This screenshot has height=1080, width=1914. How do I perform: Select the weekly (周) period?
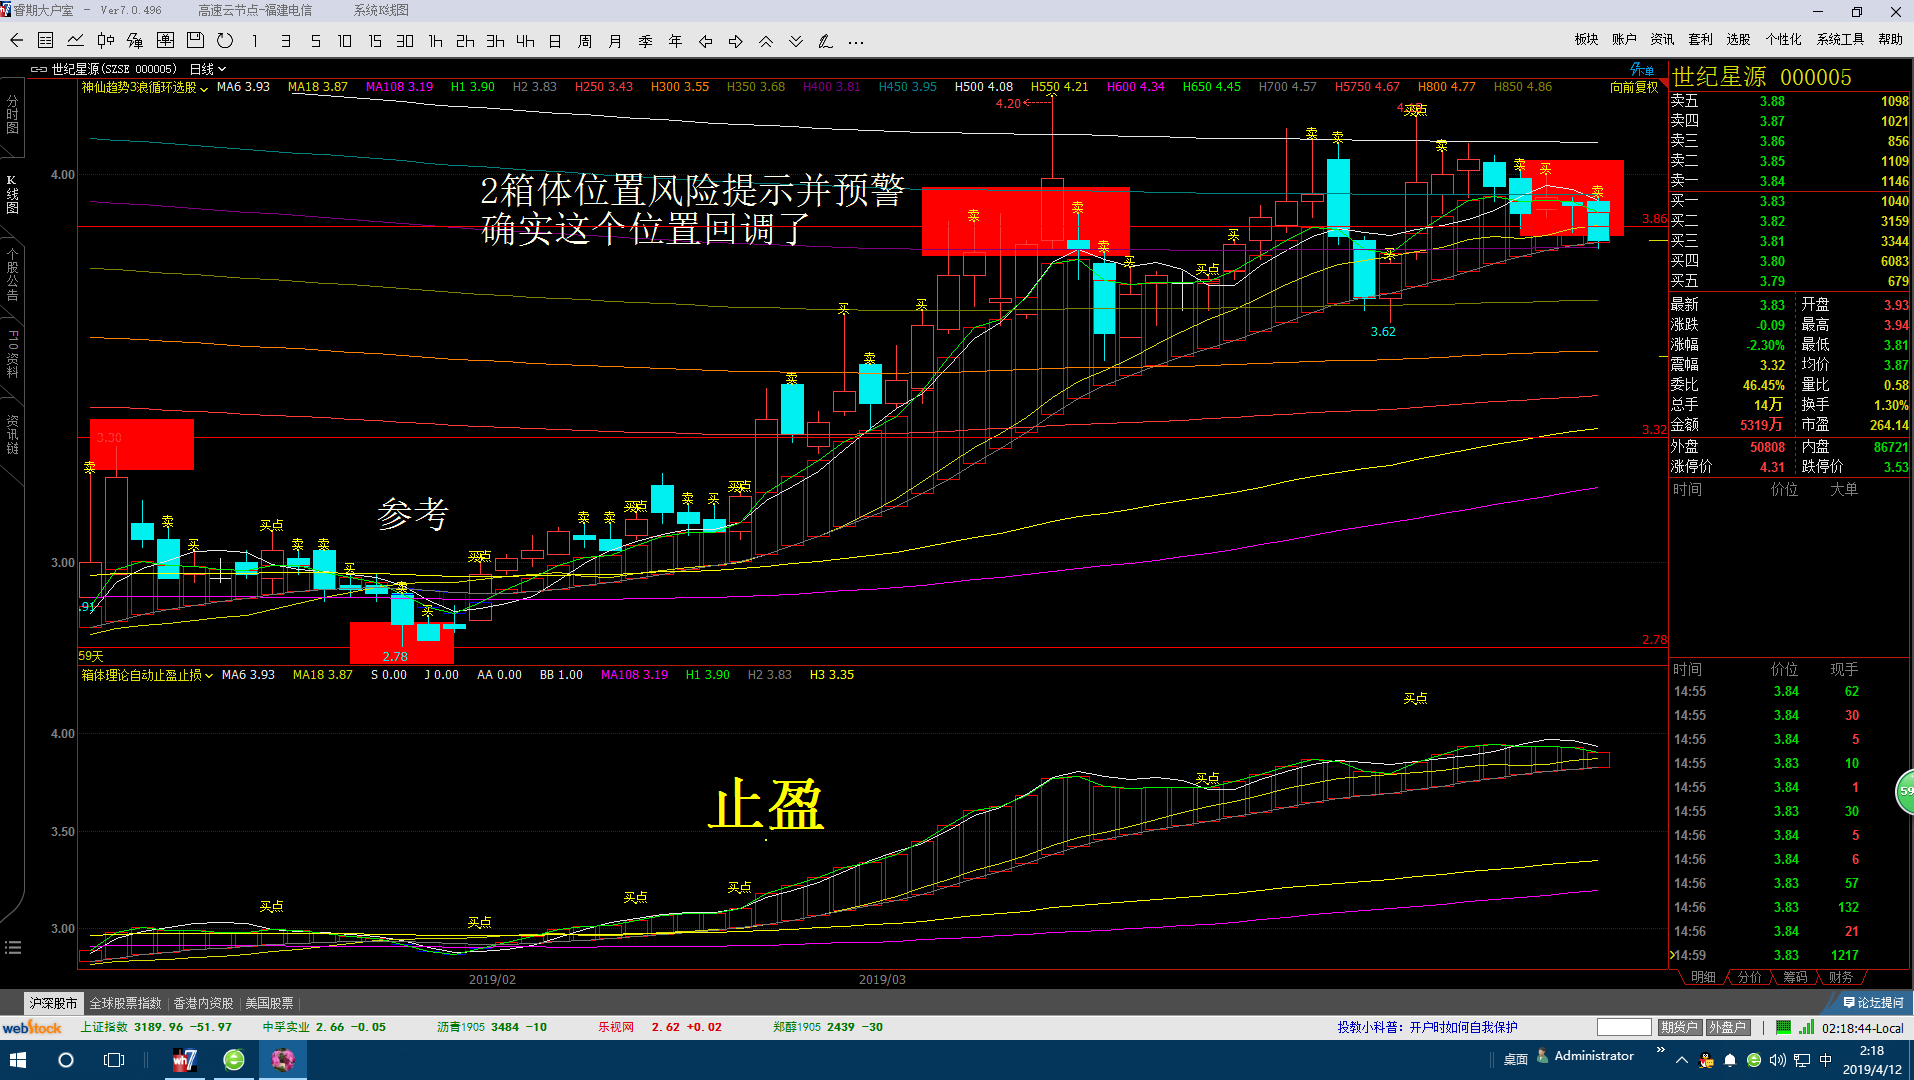pyautogui.click(x=585, y=41)
